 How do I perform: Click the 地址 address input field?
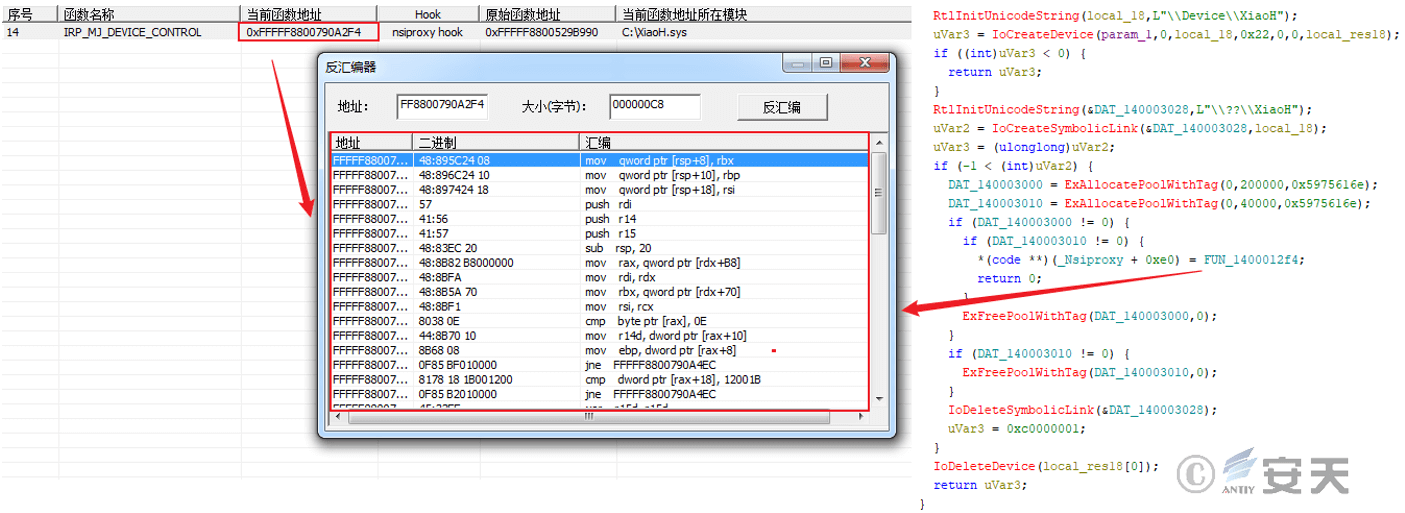point(441,106)
